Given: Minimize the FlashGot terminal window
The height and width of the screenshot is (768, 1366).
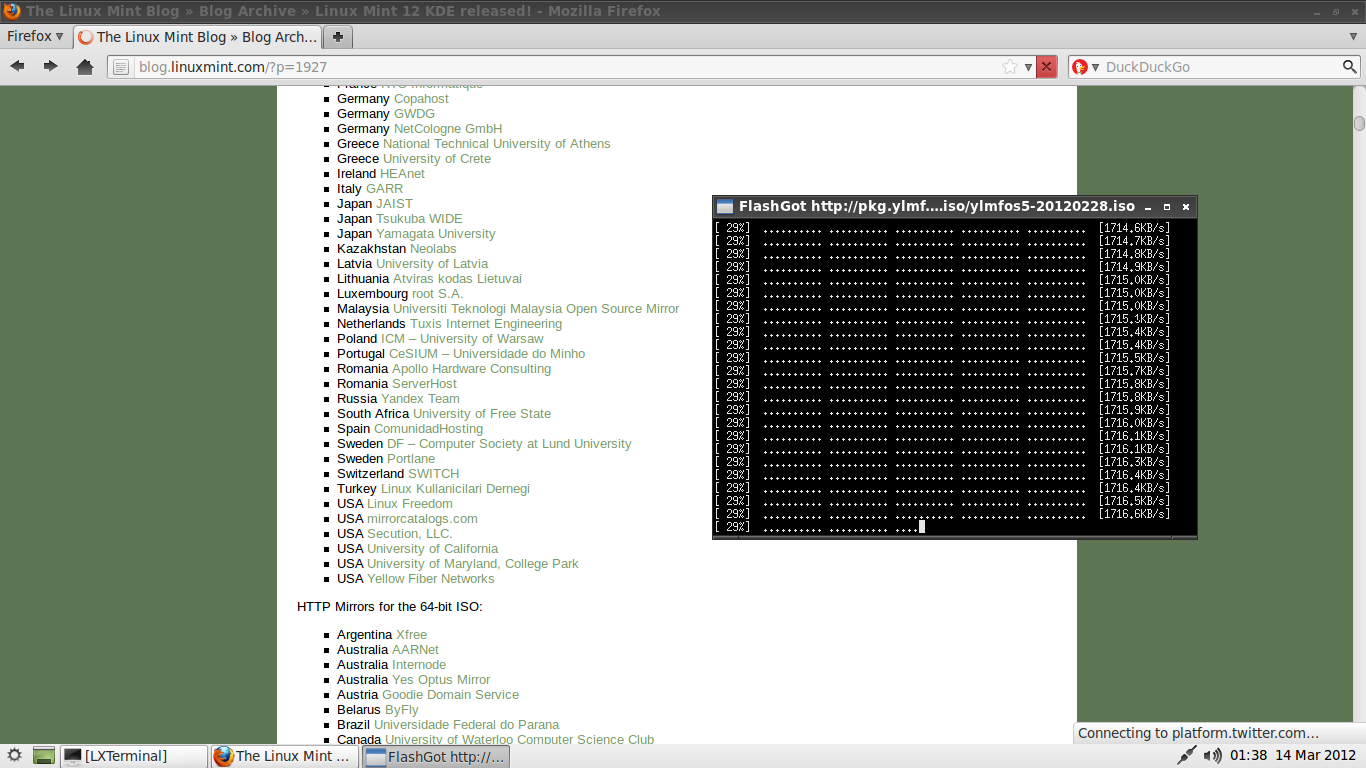Looking at the screenshot, I should [x=1148, y=207].
